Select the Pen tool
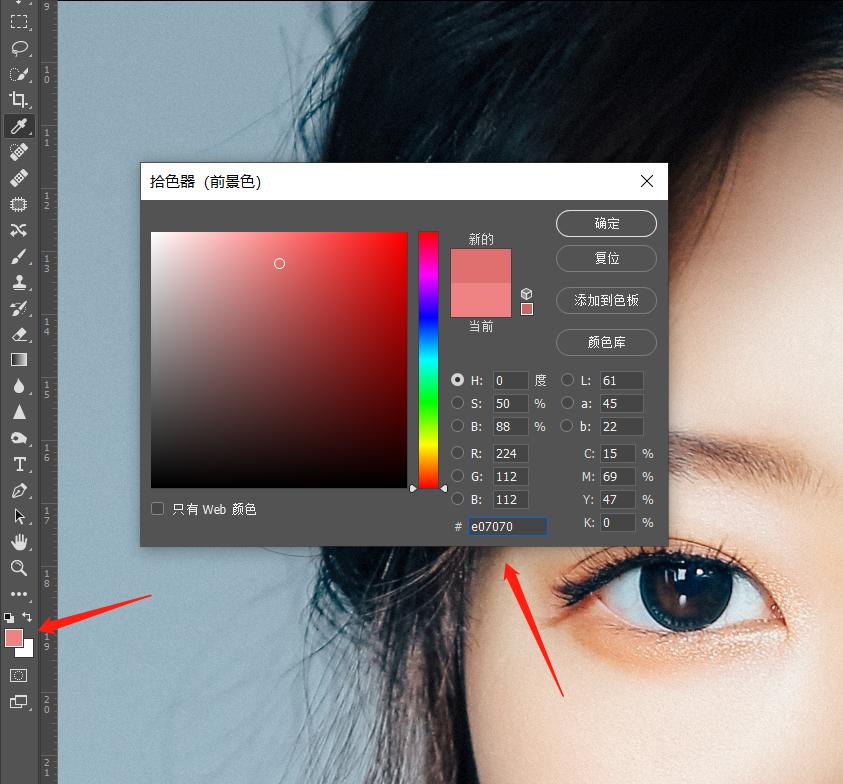The height and width of the screenshot is (784, 843). click(19, 490)
